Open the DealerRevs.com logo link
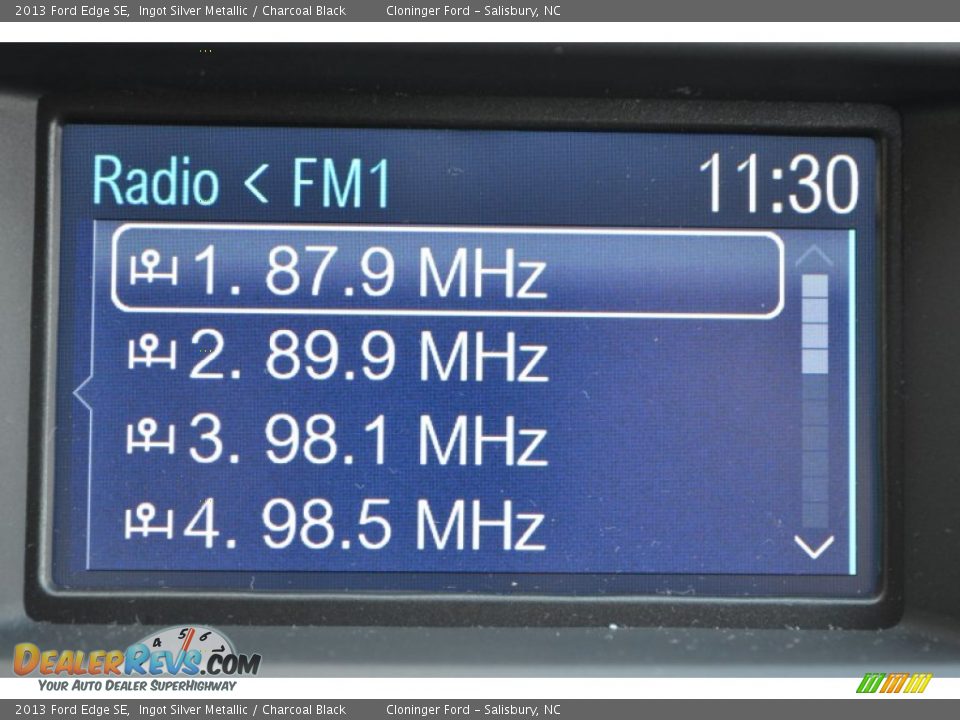This screenshot has width=960, height=720. 137,659
